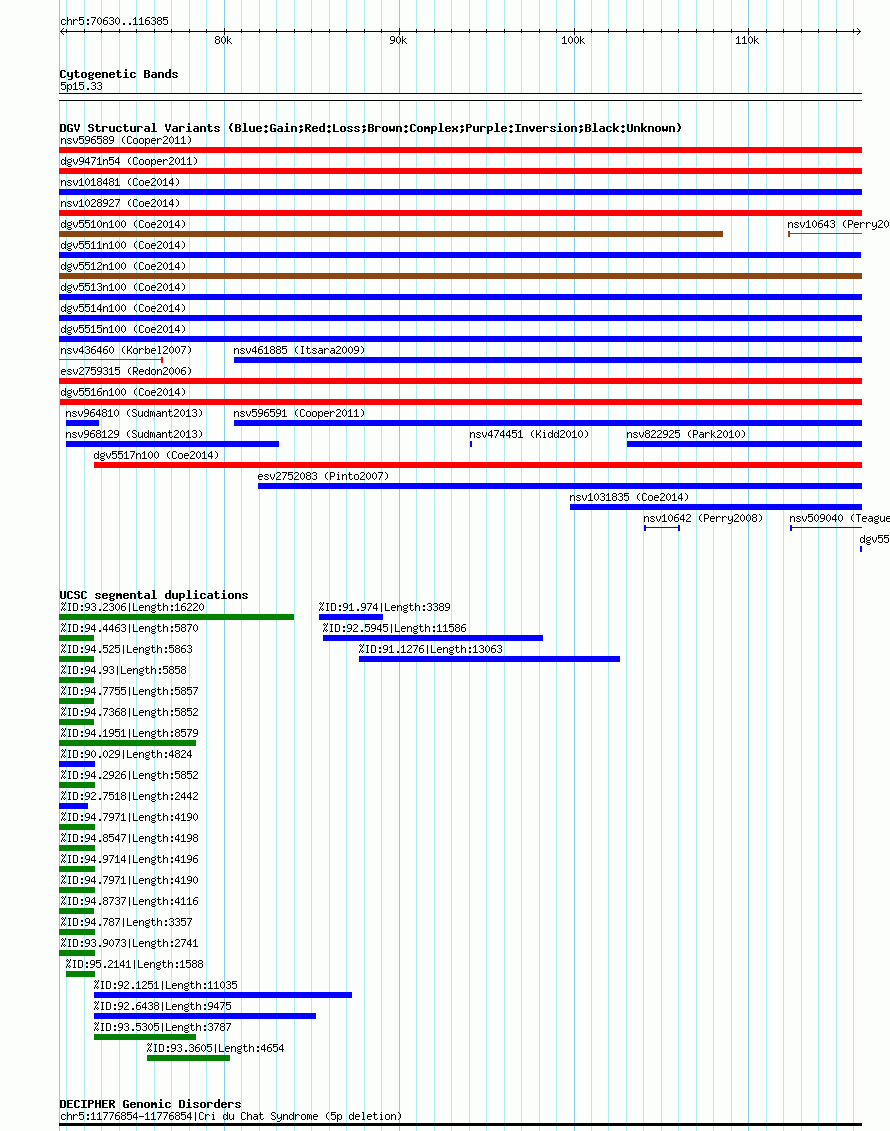The width and height of the screenshot is (890, 1131).
Task: Select dgv5514n100 (Coe2014) label
Action: (x=123, y=308)
